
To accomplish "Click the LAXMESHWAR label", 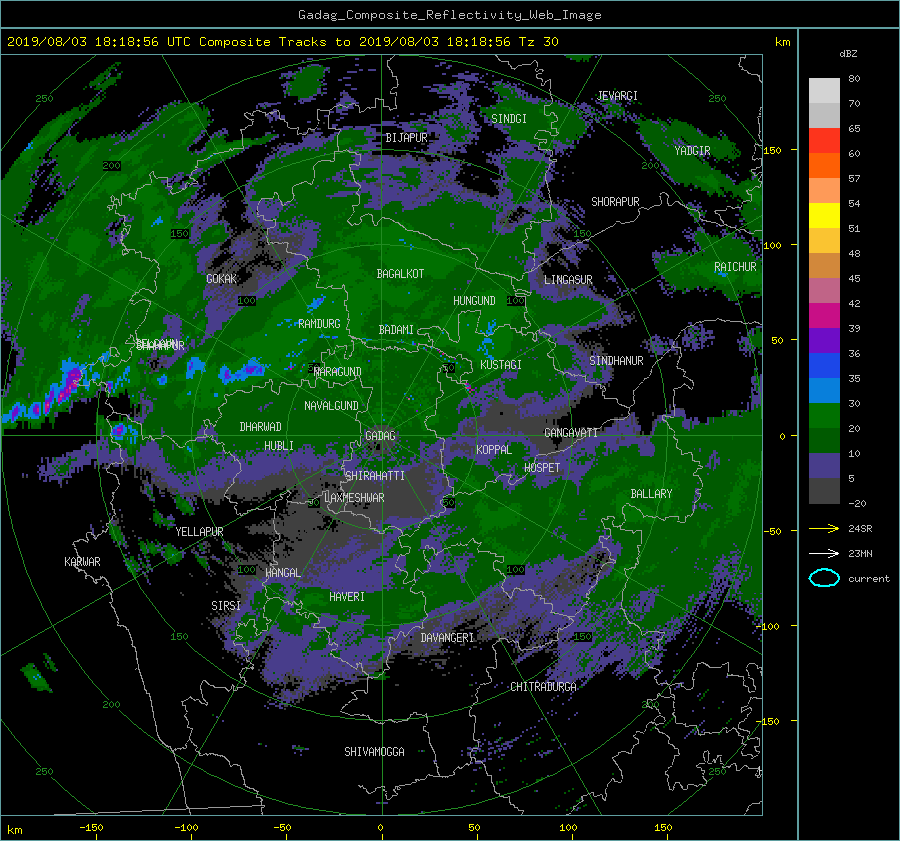I will click(354, 498).
